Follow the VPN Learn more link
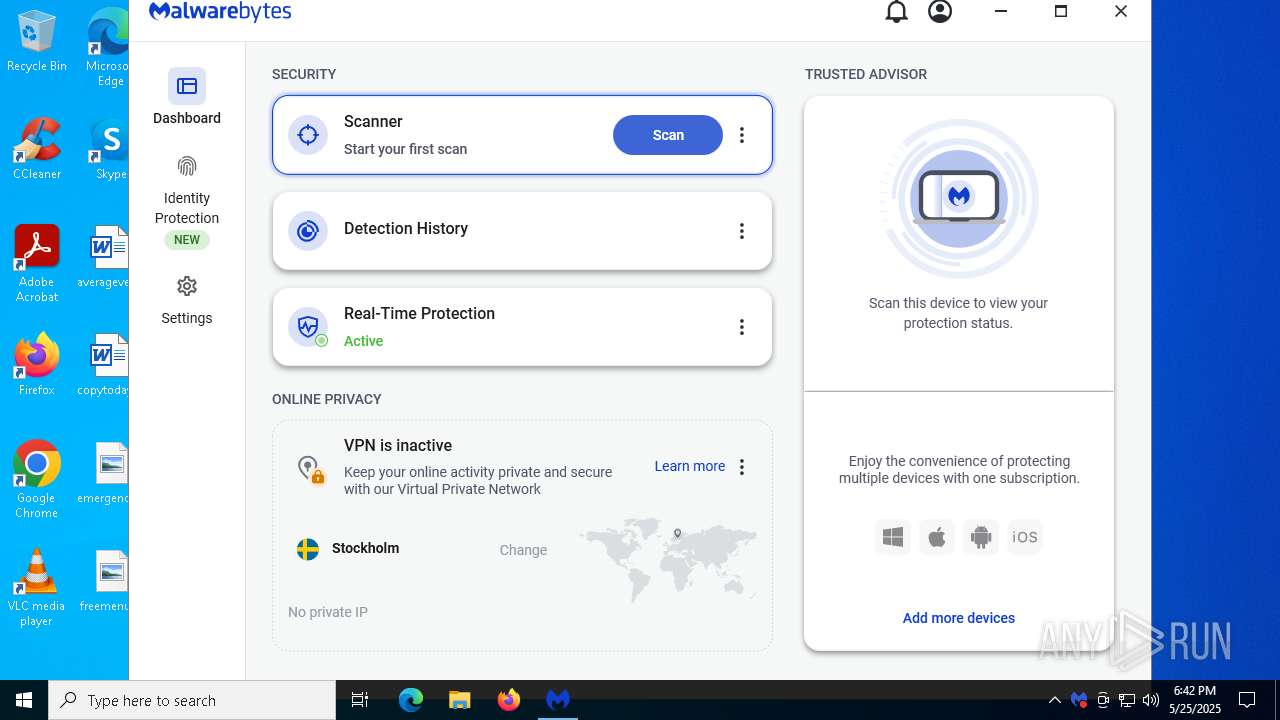Viewport: 1280px width, 720px height. 690,466
